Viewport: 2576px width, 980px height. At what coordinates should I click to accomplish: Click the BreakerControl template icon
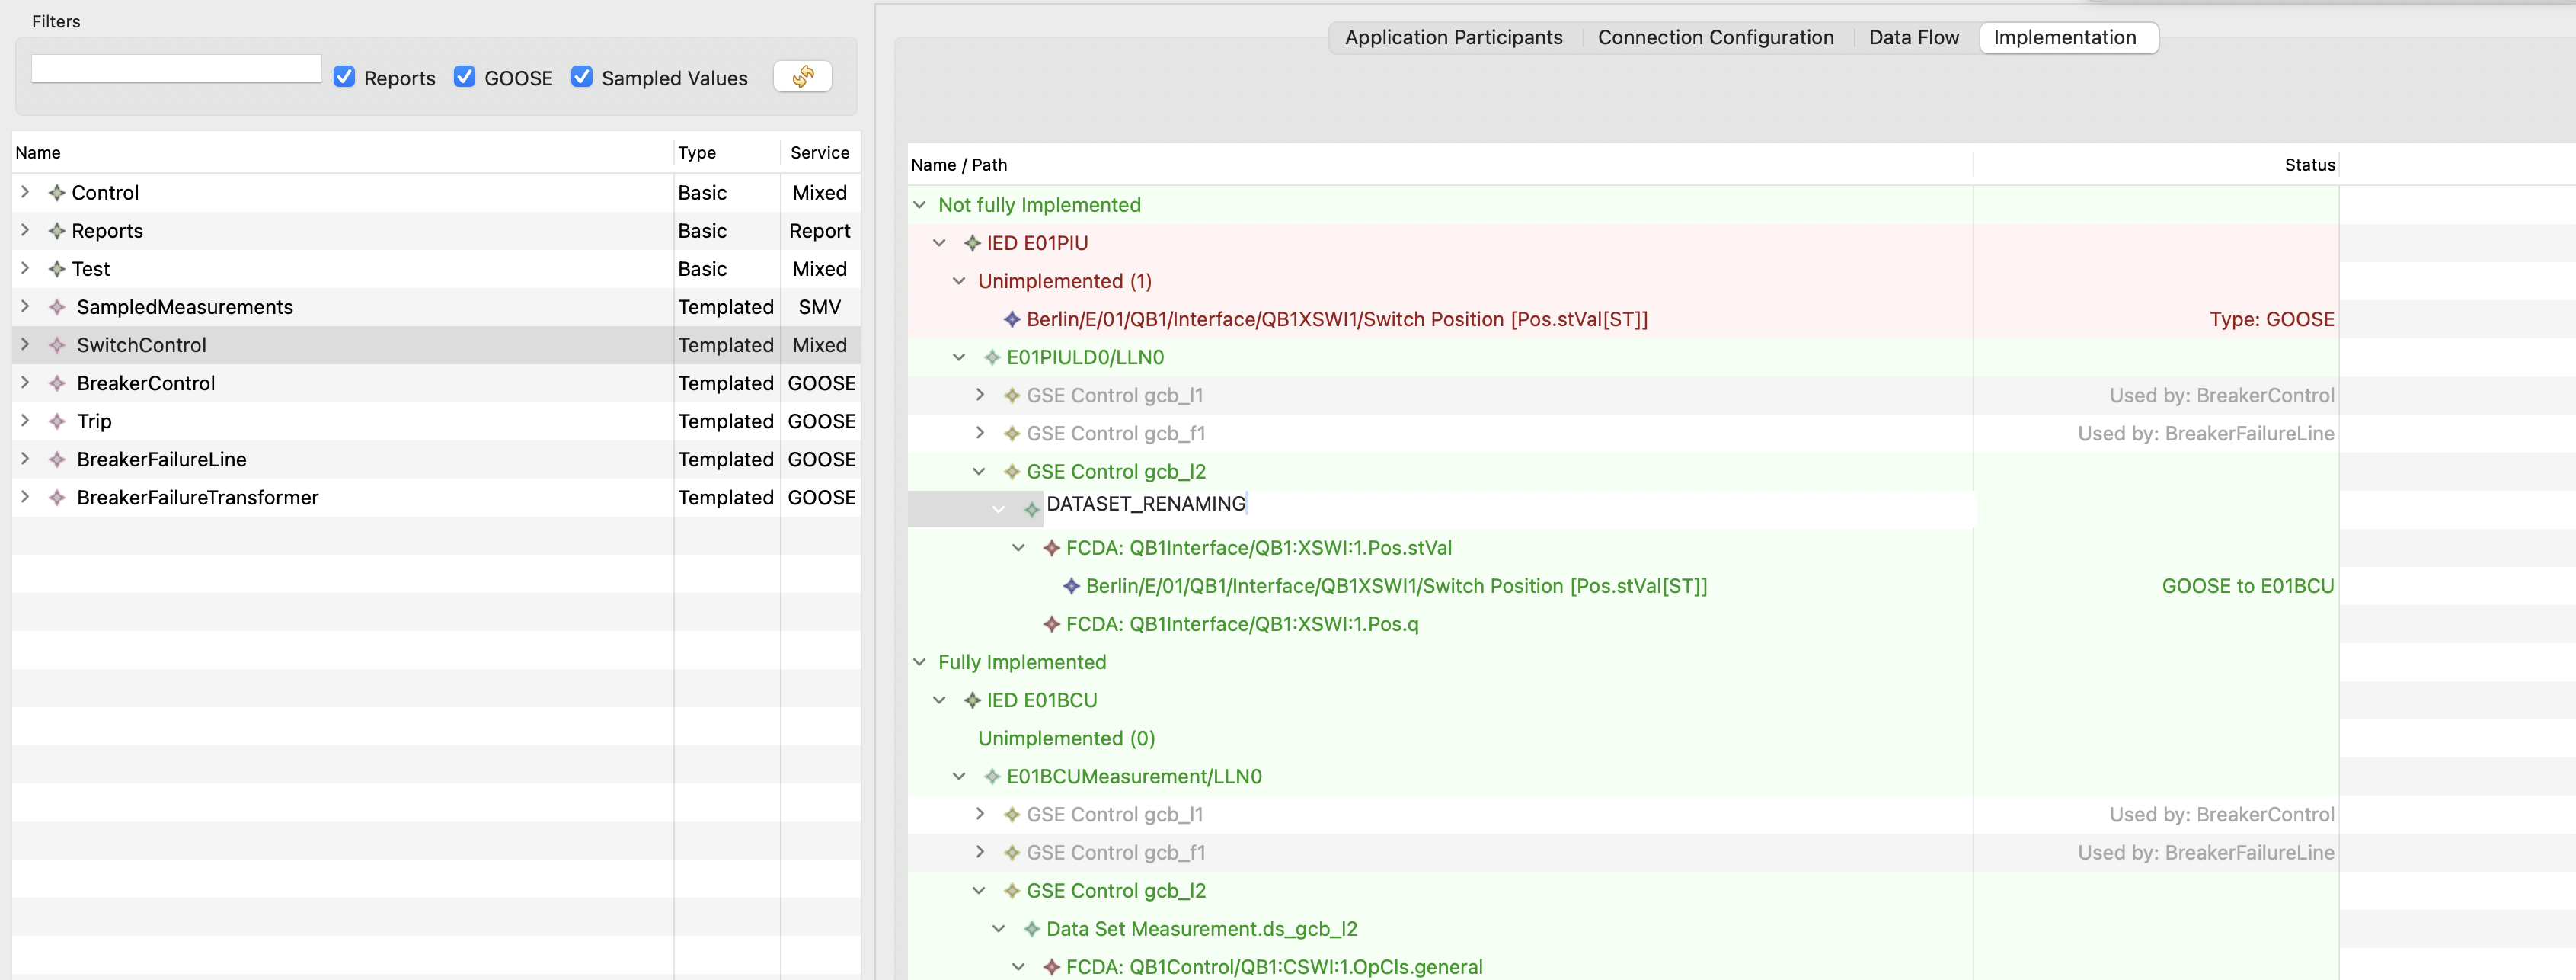click(57, 383)
